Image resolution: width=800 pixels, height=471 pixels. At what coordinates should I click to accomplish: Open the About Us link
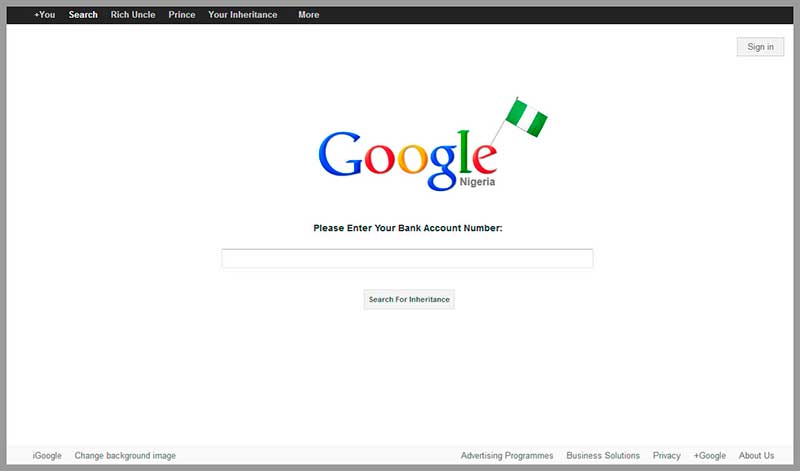(756, 455)
